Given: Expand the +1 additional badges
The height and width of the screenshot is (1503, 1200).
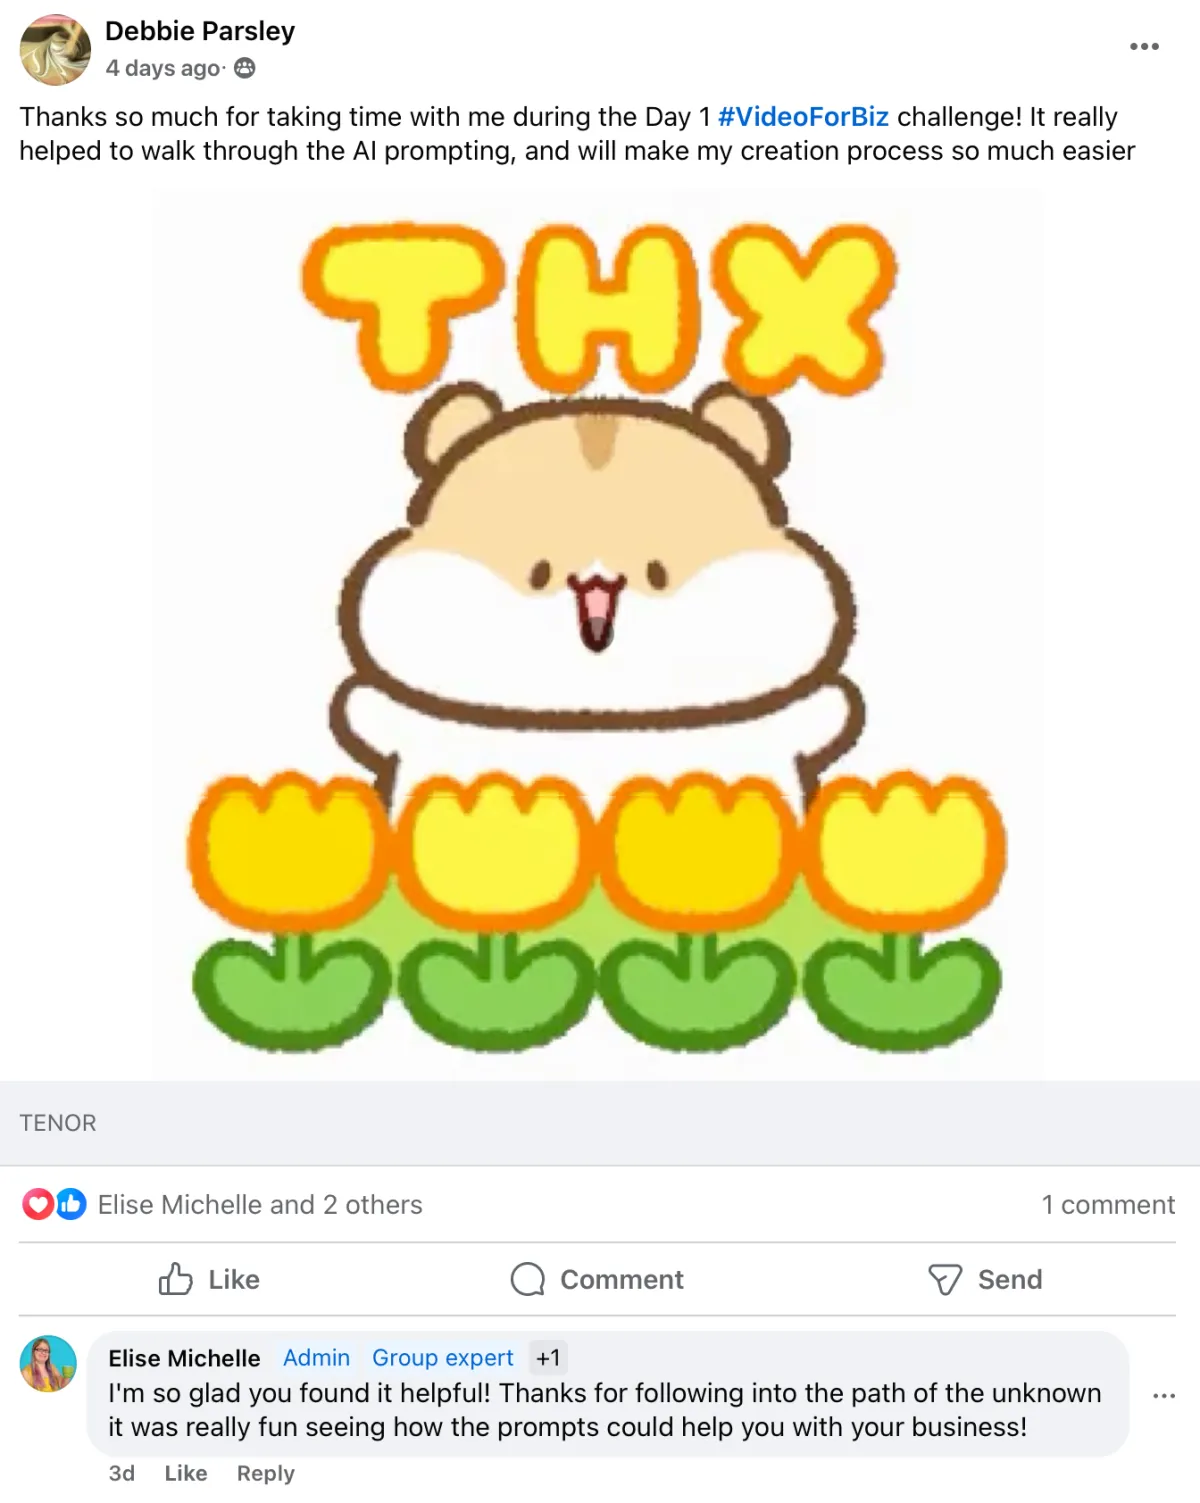Looking at the screenshot, I should click(548, 1357).
